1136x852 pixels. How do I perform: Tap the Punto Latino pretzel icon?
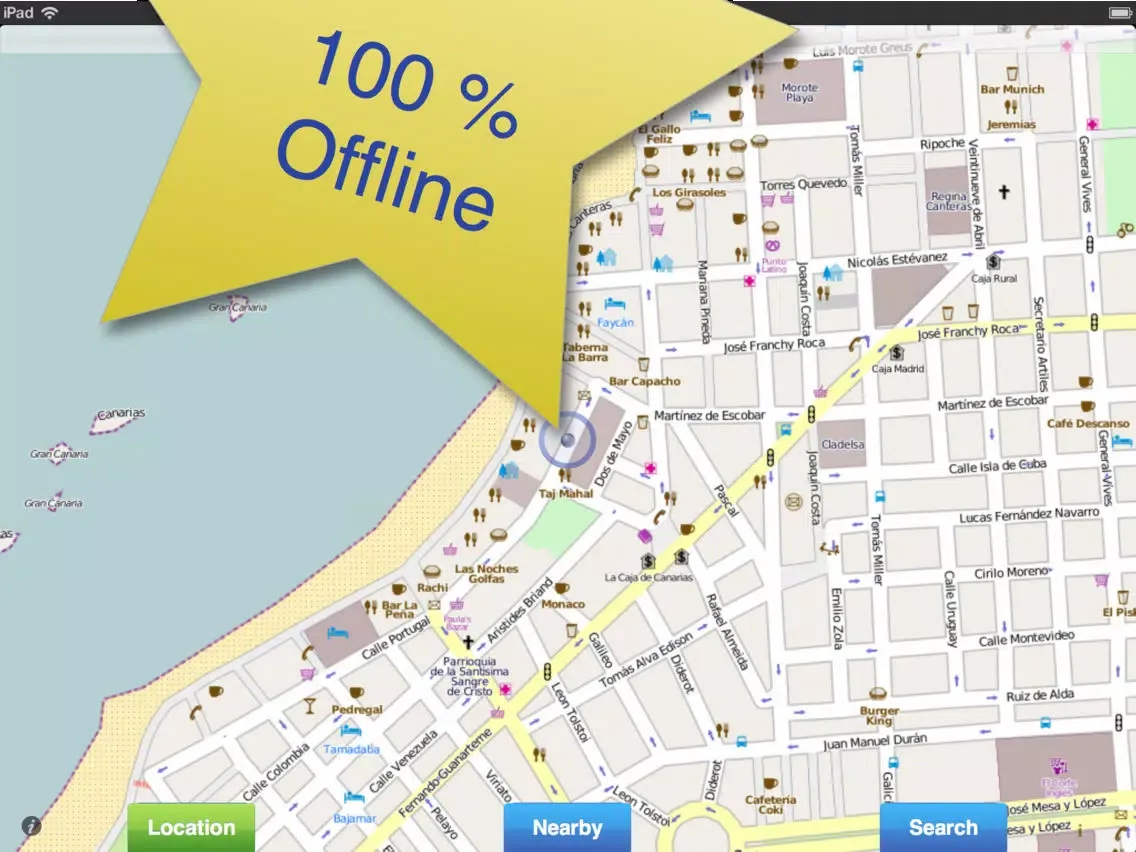[772, 246]
